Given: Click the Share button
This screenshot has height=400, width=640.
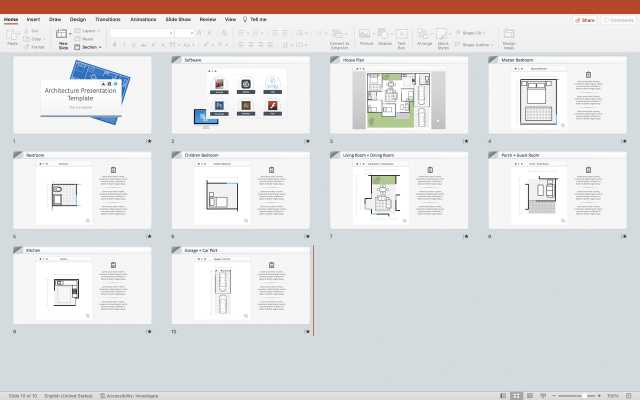Looking at the screenshot, I should click(585, 19).
